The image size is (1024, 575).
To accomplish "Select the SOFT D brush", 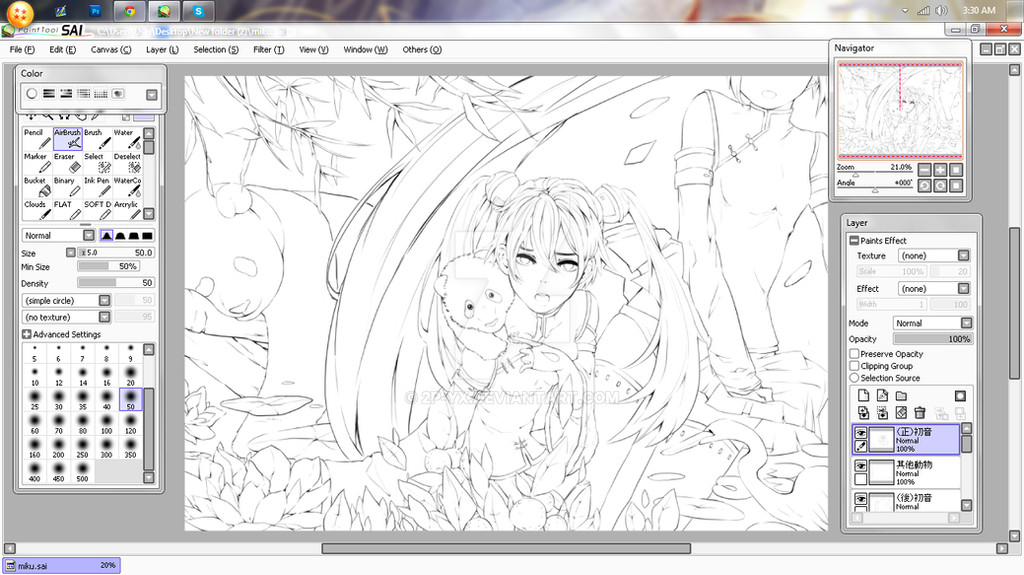I will click(x=97, y=210).
